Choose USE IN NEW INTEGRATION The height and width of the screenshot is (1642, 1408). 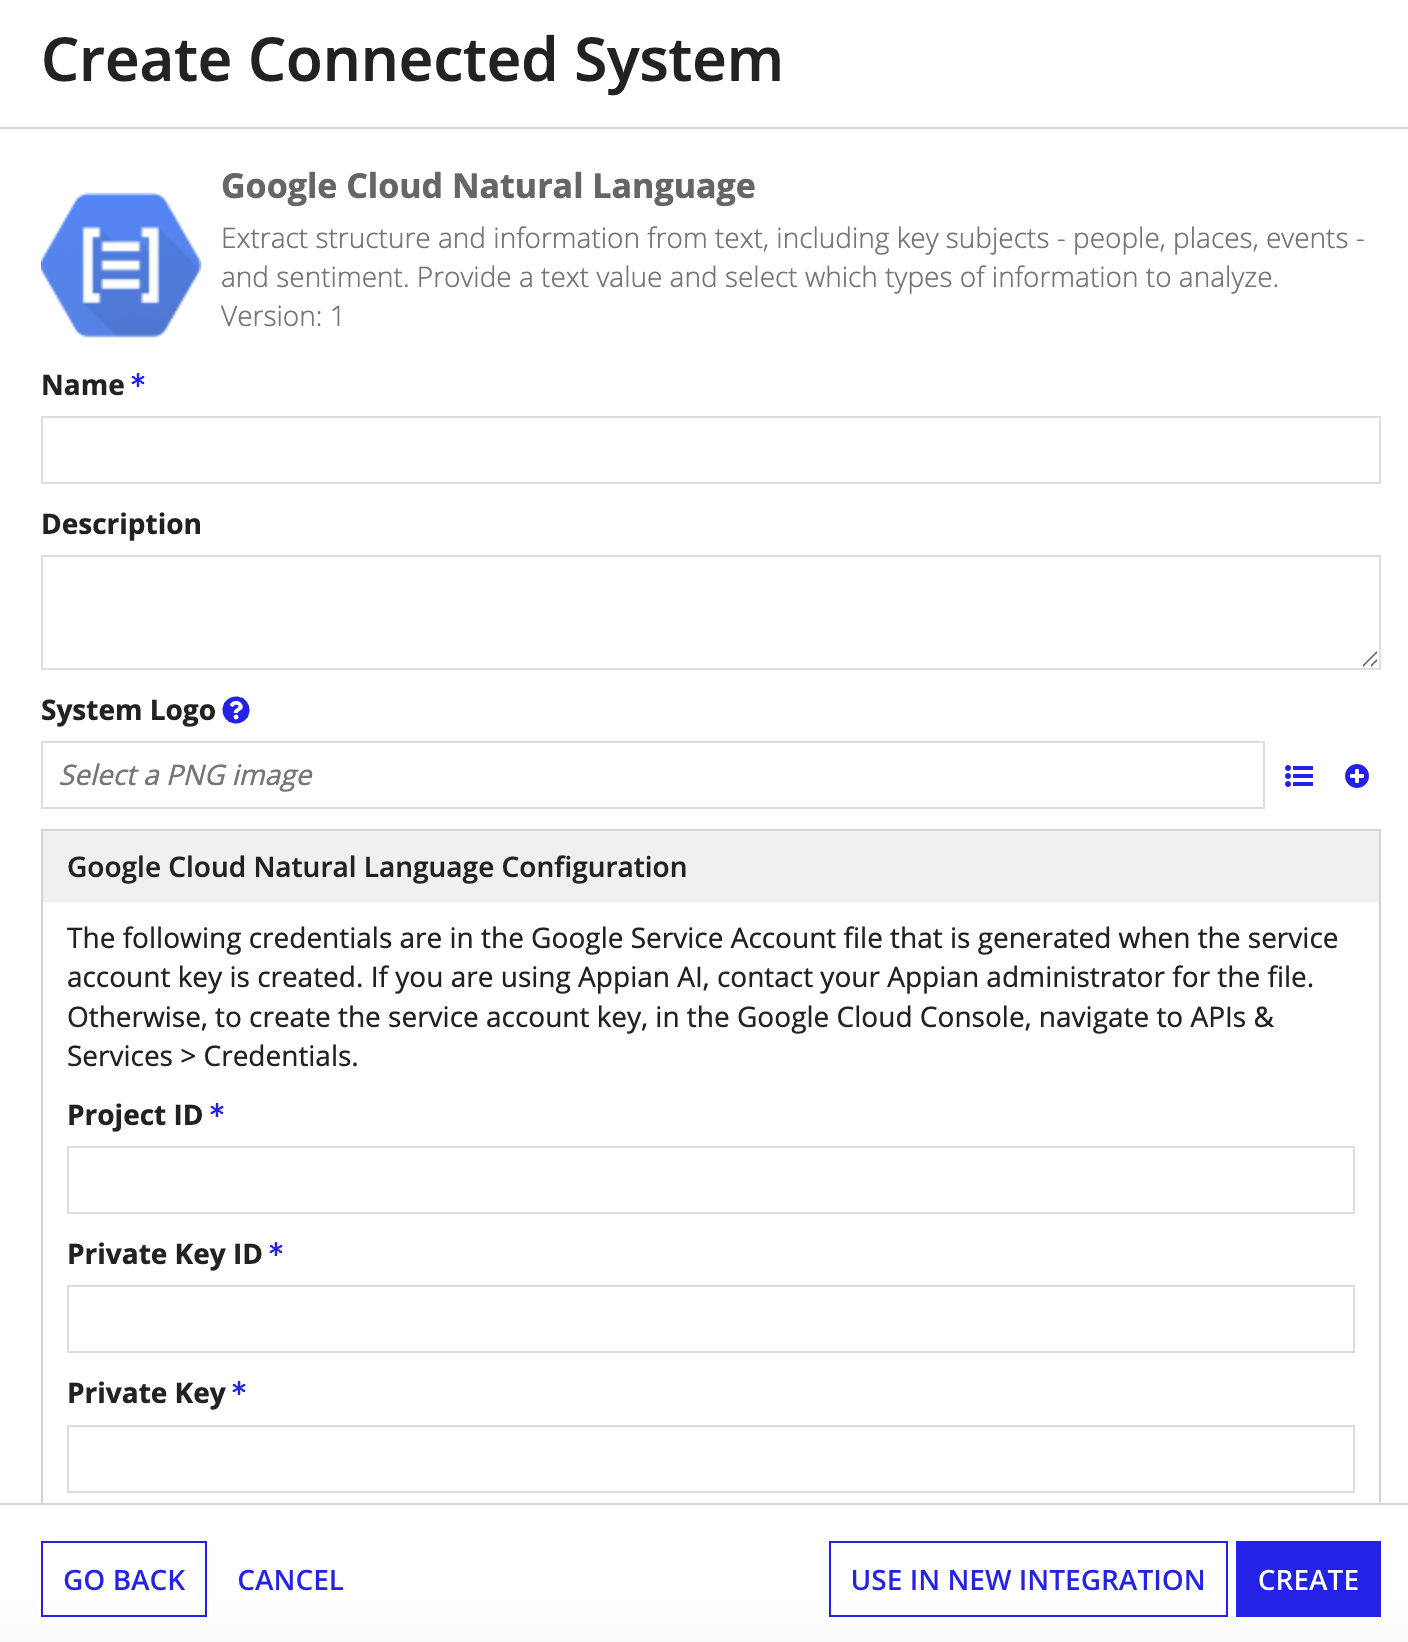[x=1028, y=1579]
